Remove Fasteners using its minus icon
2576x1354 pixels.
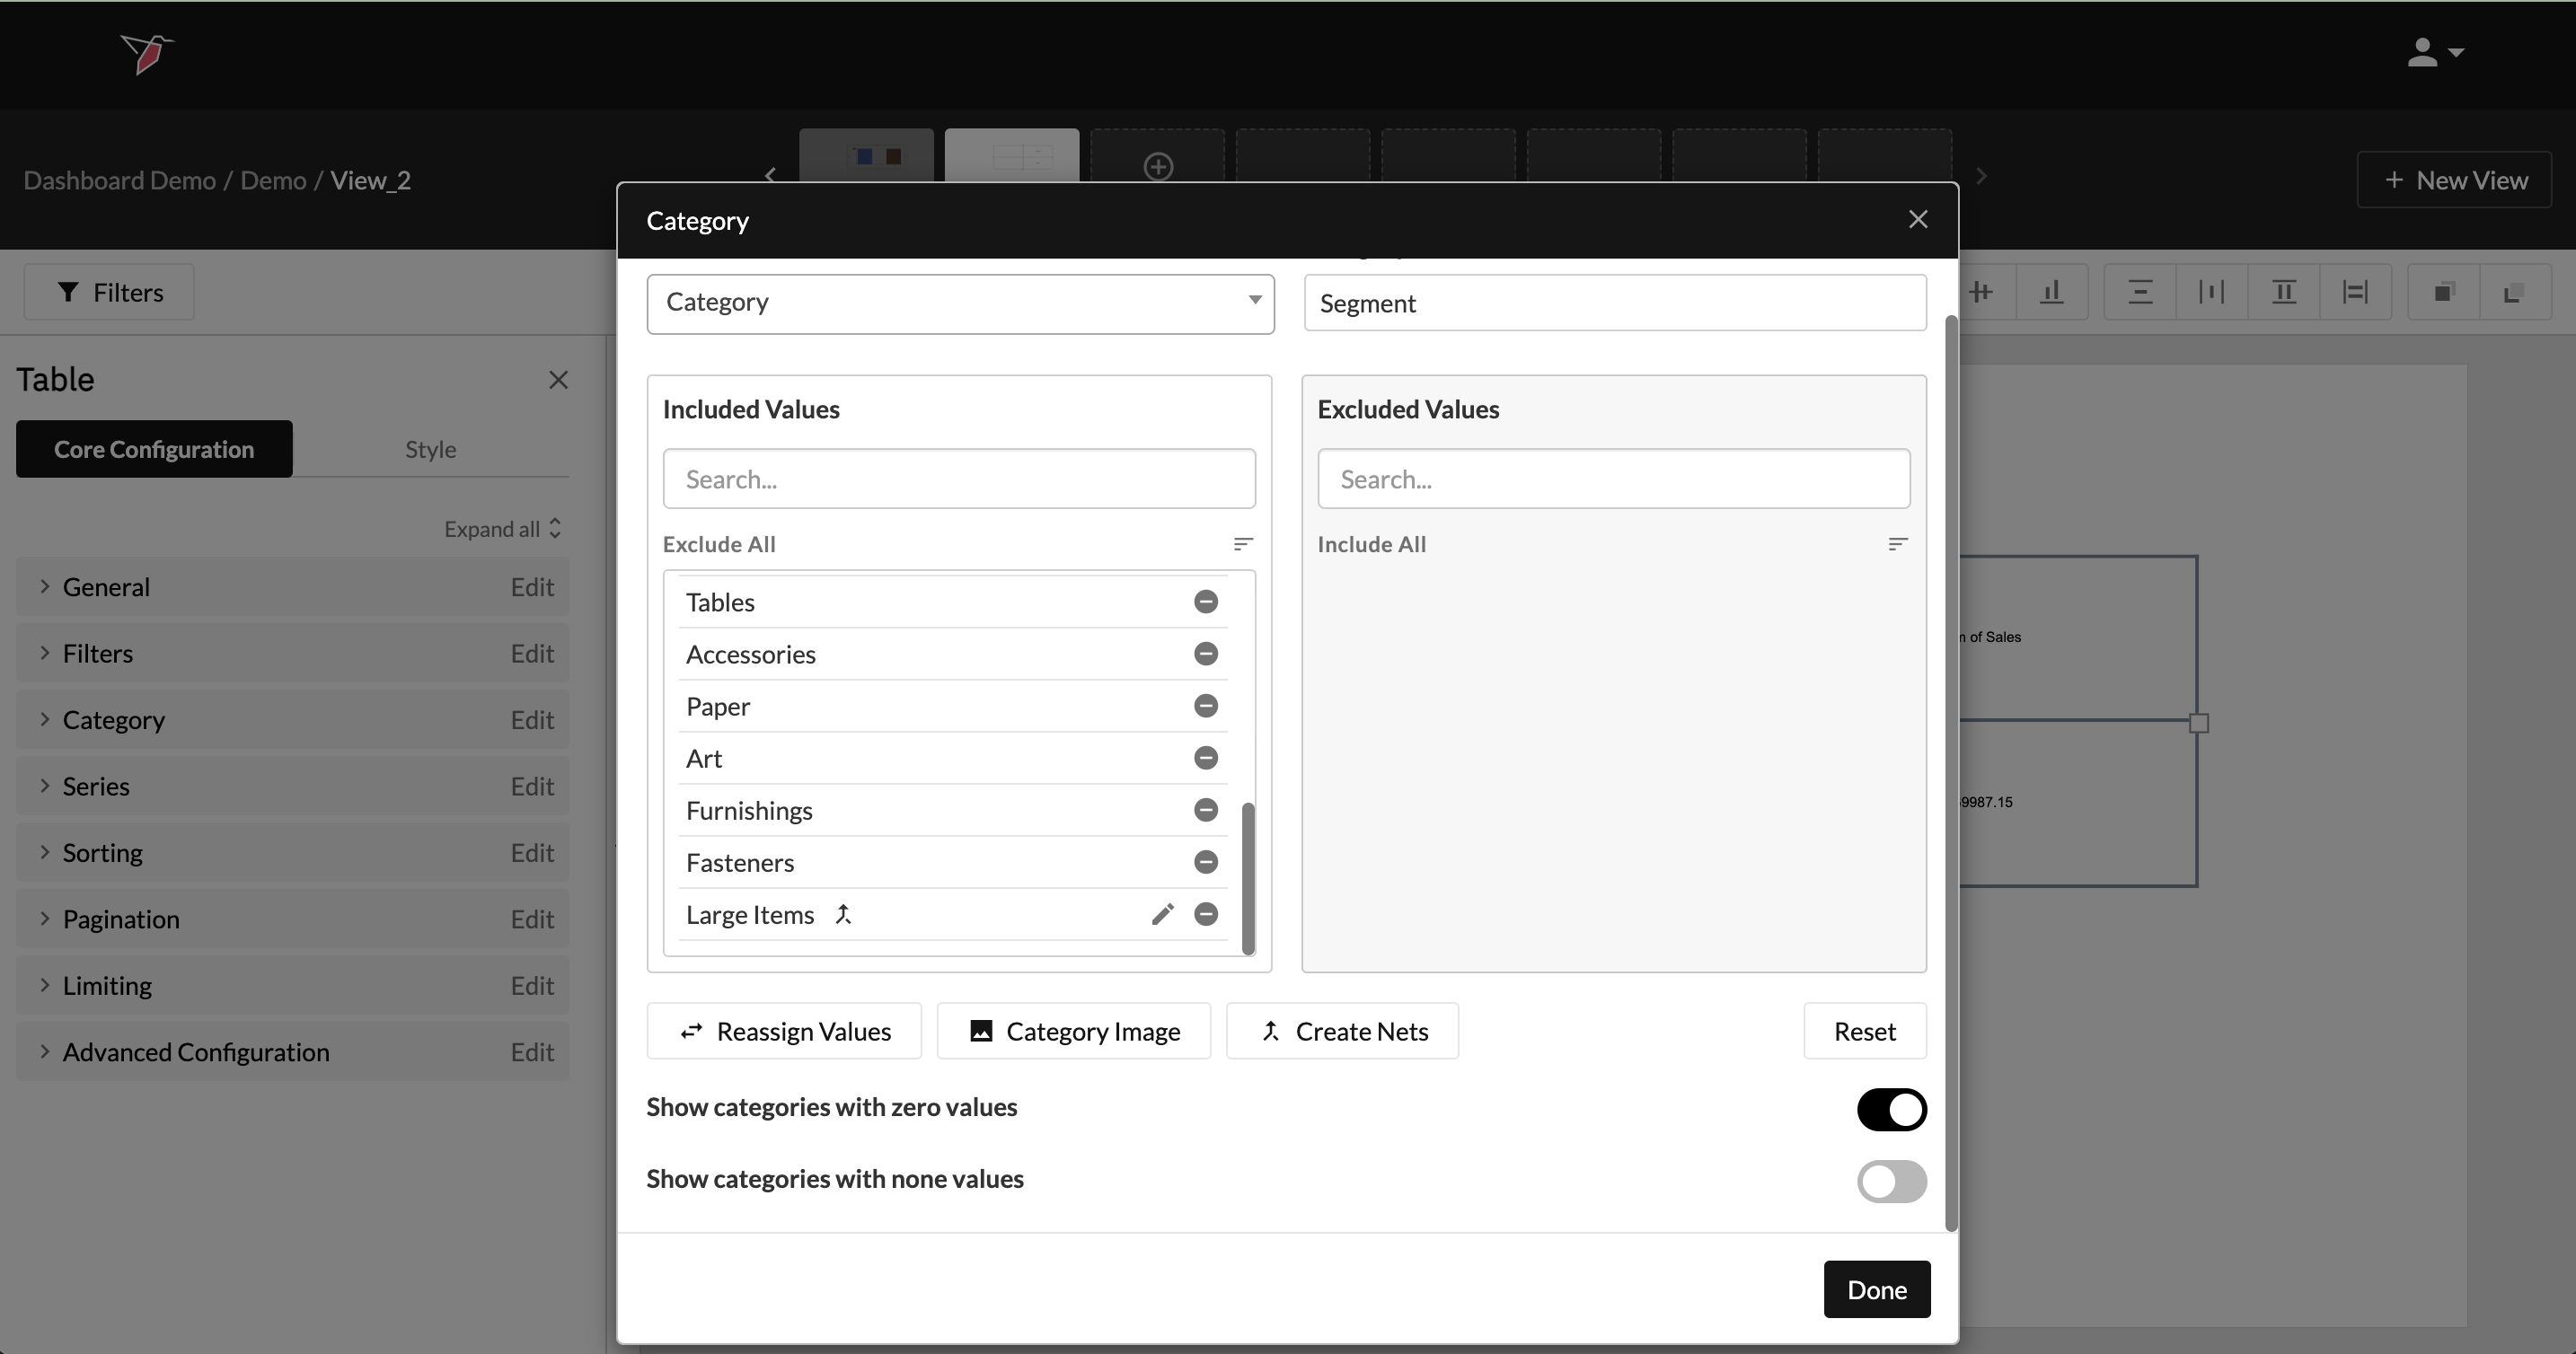point(1205,862)
